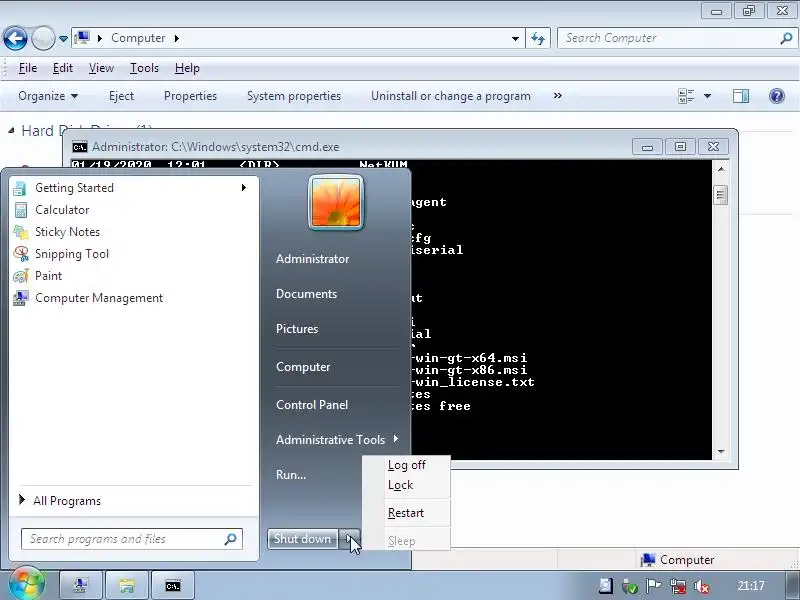Select Restart from power menu
This screenshot has height=600, width=800.
(x=407, y=513)
